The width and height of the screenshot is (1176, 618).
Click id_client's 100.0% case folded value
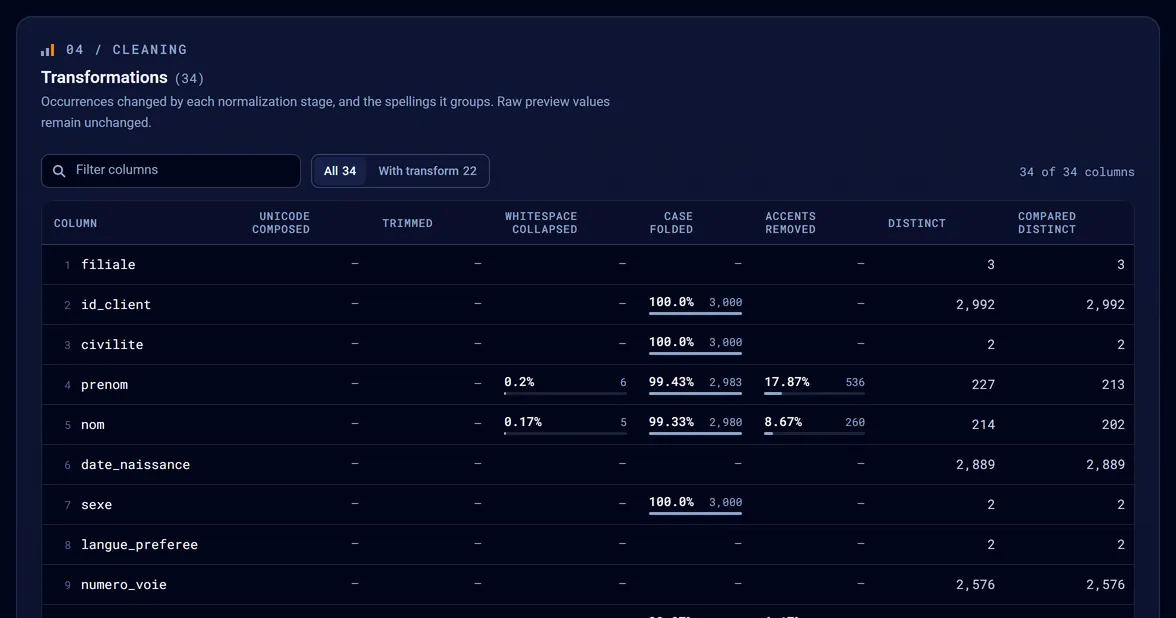[x=671, y=302]
